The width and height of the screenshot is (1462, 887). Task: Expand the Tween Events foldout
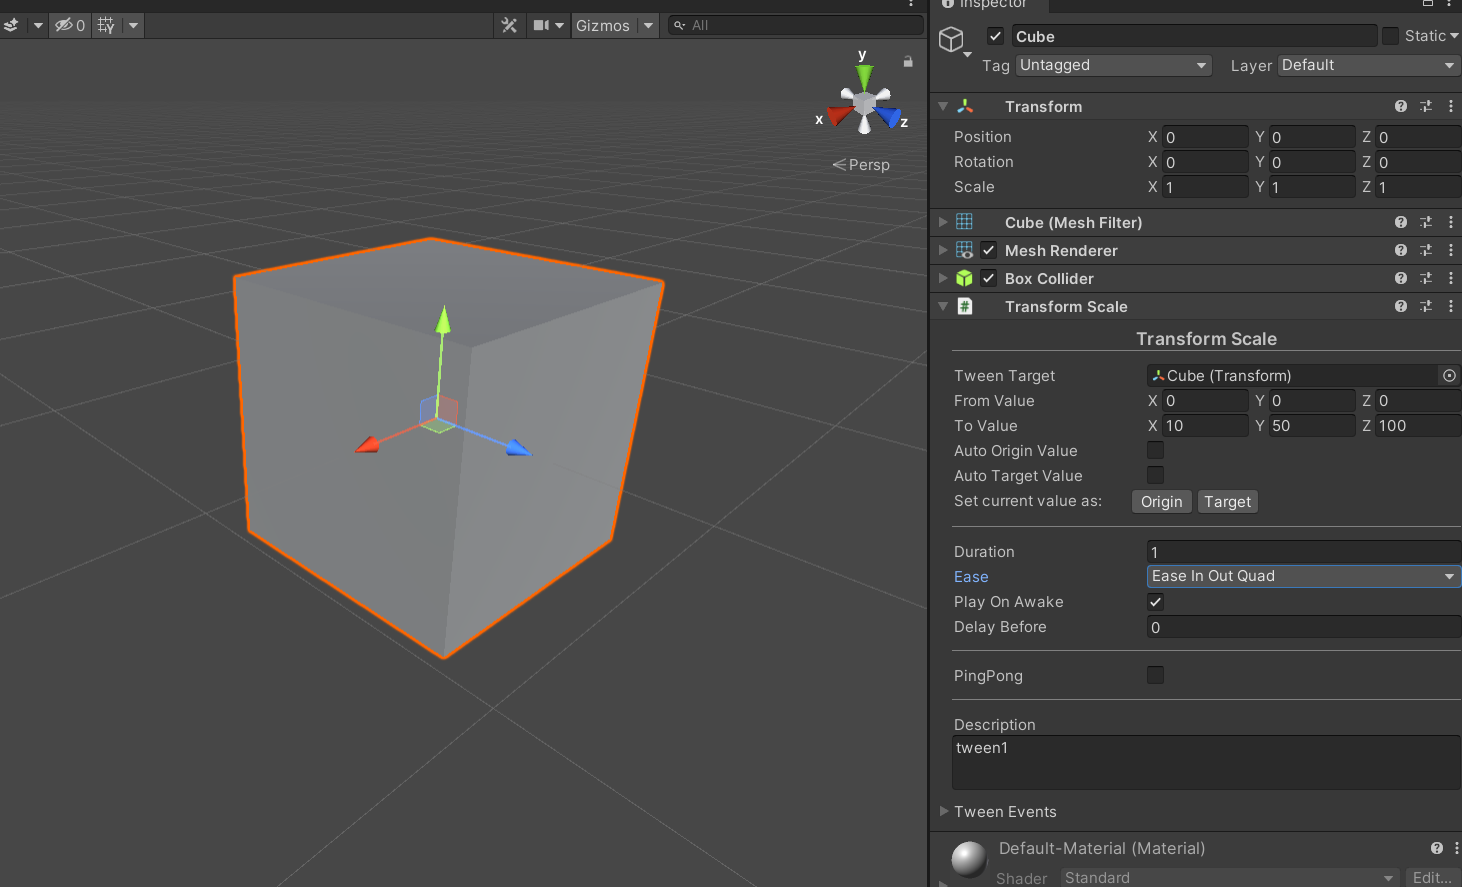pos(944,811)
